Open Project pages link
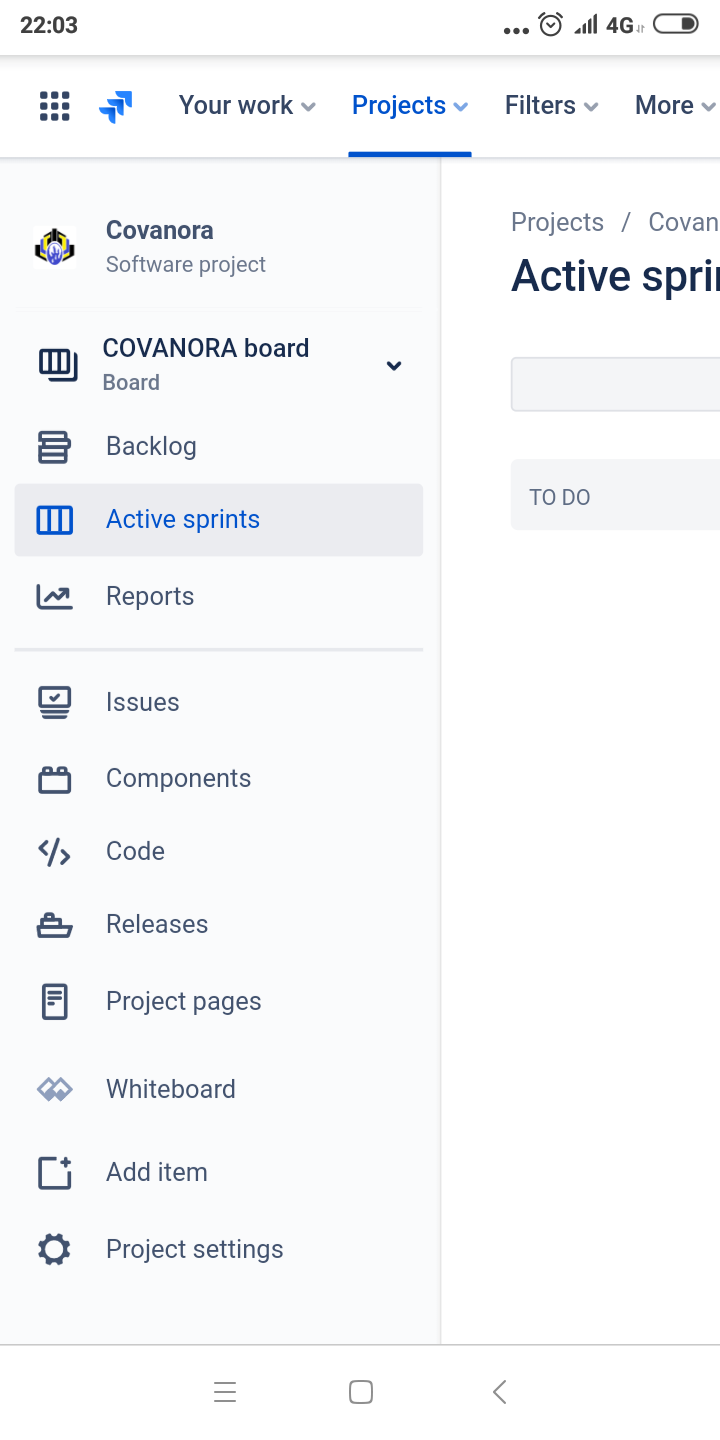The width and height of the screenshot is (720, 1440). (x=184, y=1001)
